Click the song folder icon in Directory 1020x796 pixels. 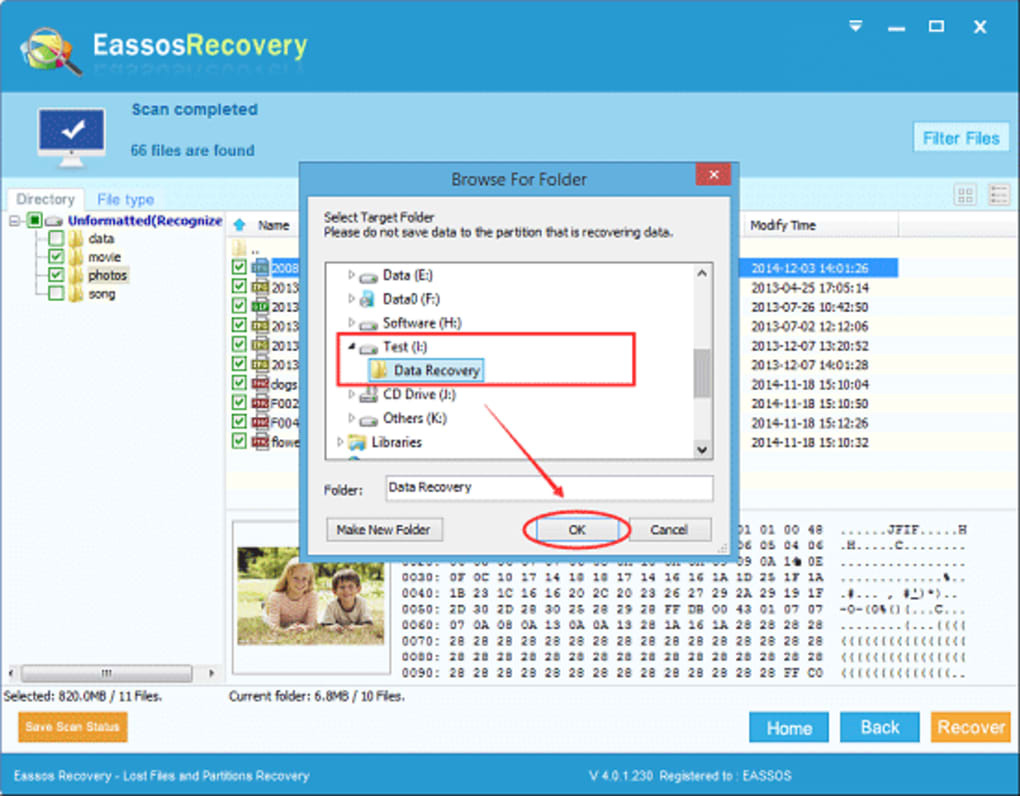pyautogui.click(x=75, y=294)
